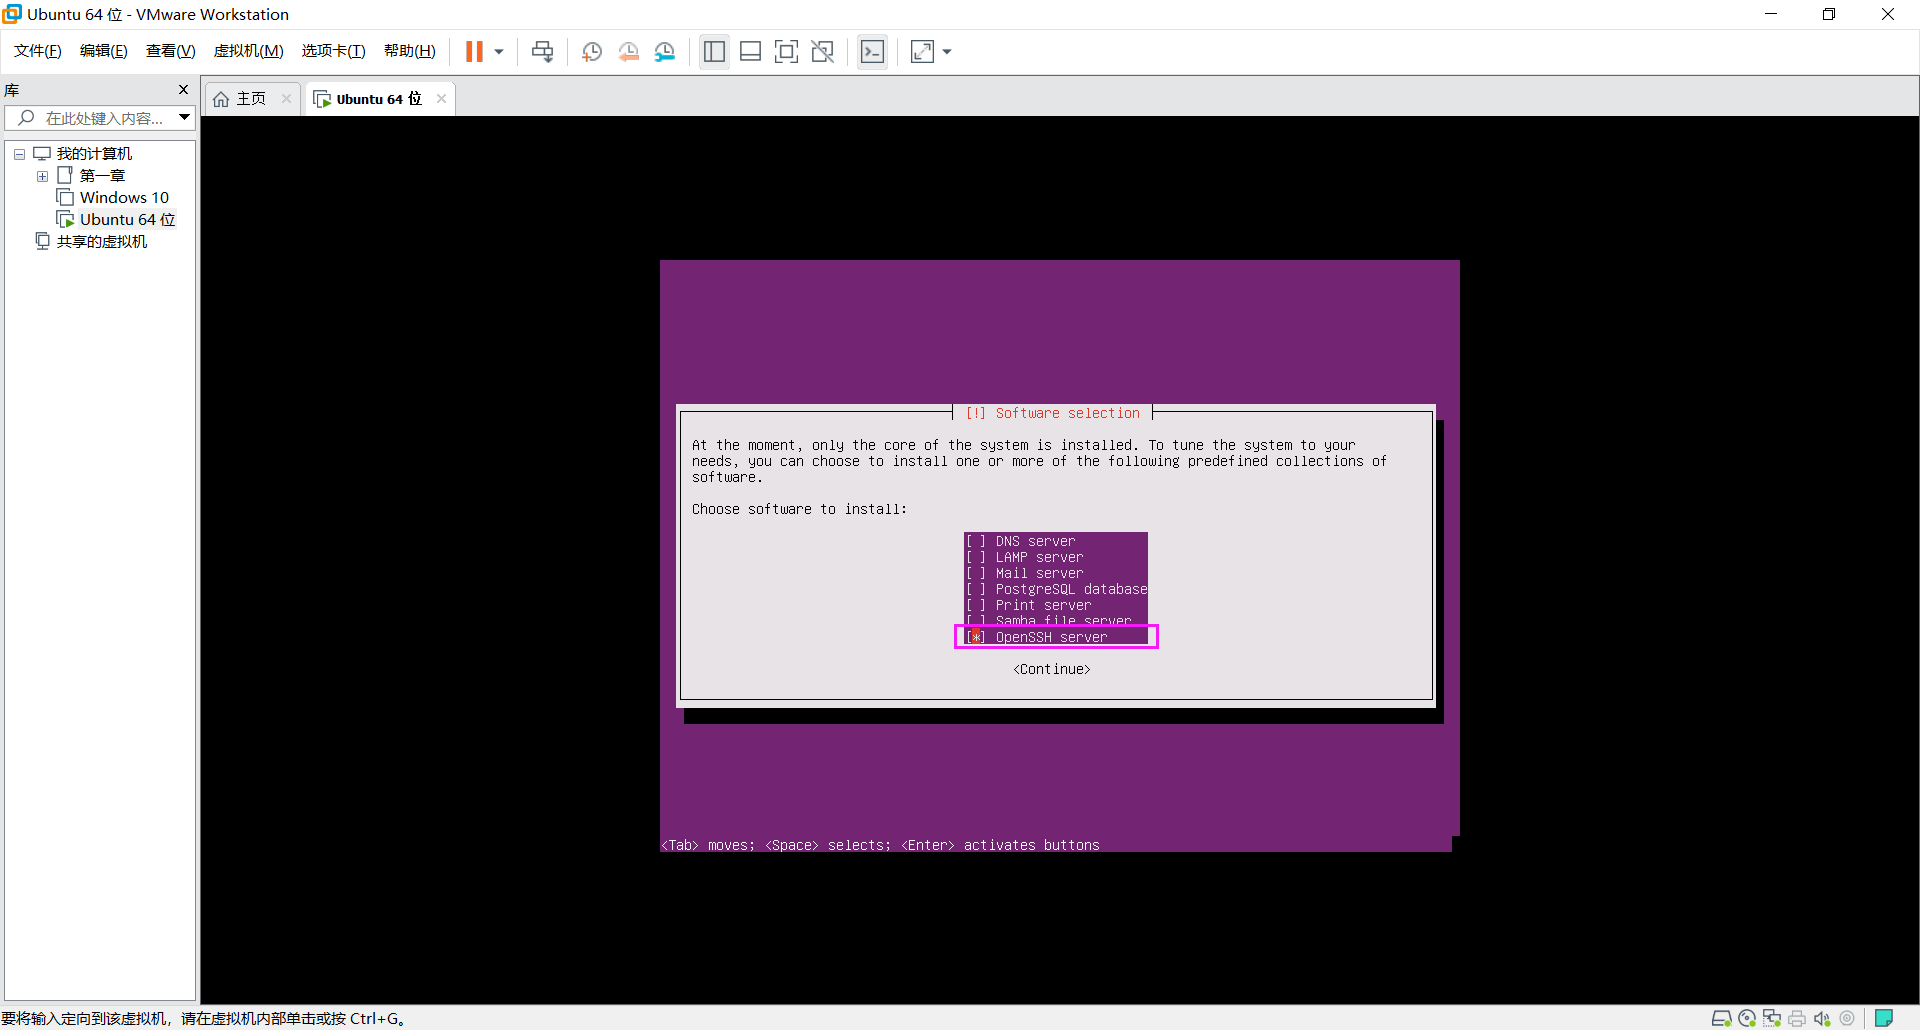Uncheck the OpenSSH server option

coord(975,637)
